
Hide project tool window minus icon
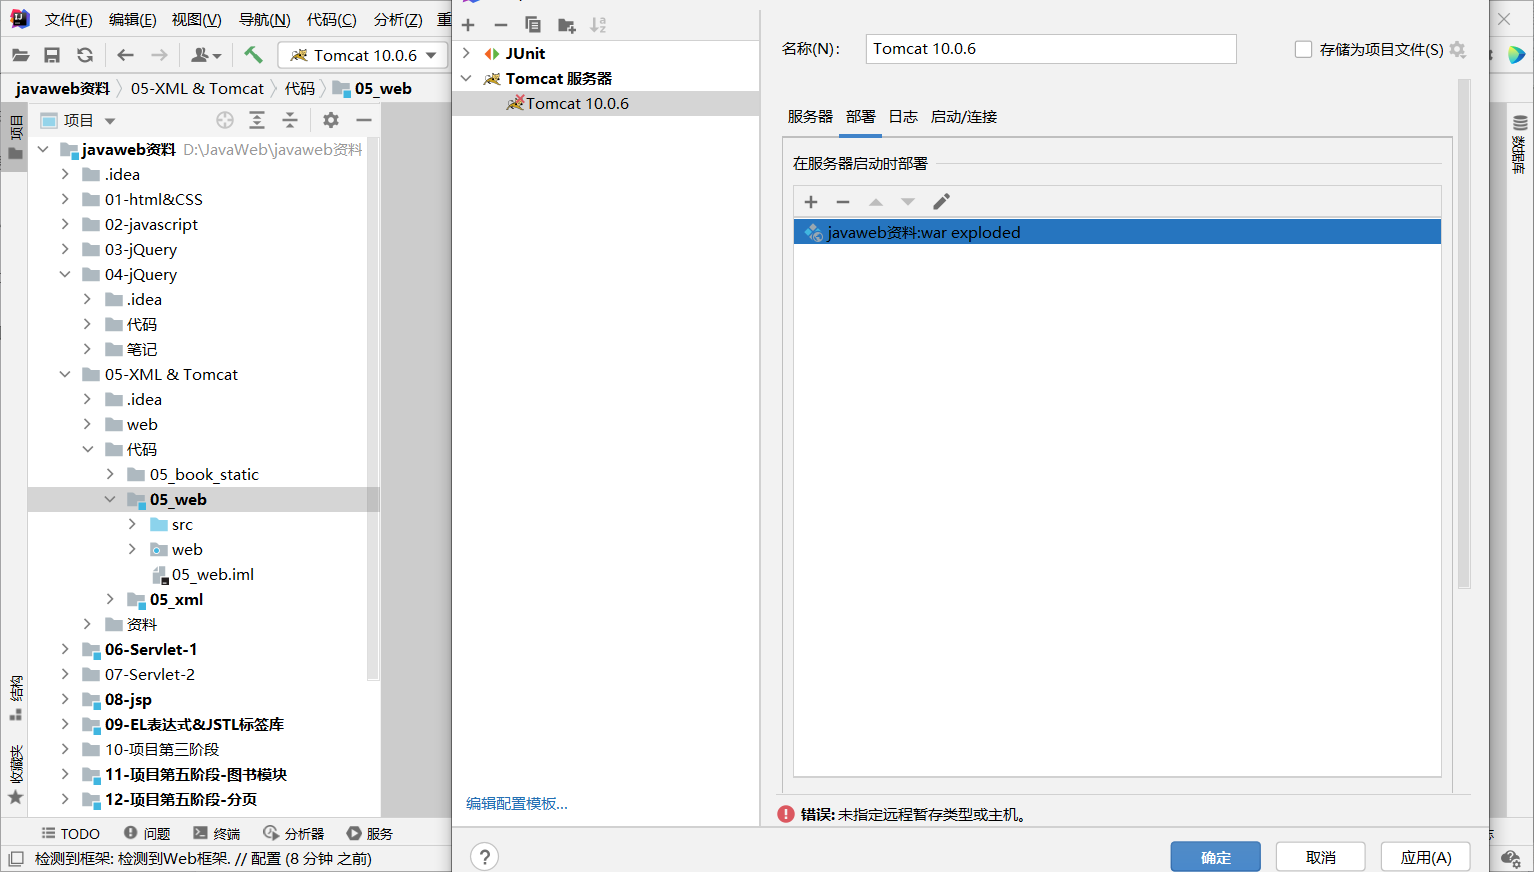point(364,120)
